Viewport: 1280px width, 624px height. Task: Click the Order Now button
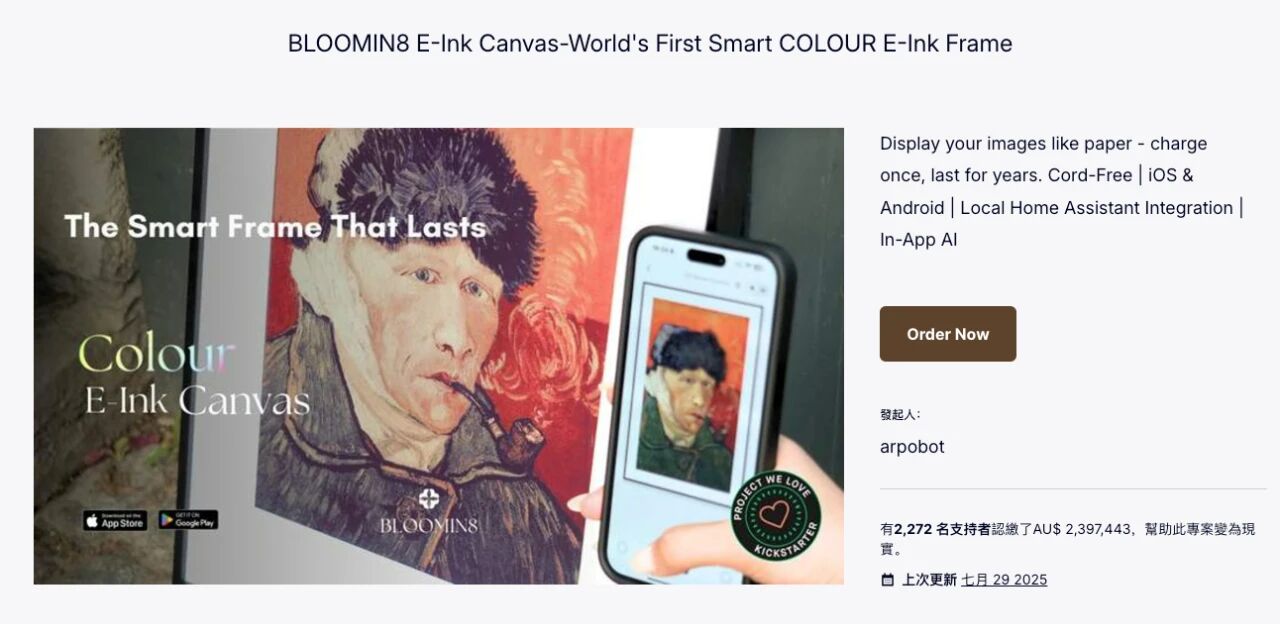(948, 334)
